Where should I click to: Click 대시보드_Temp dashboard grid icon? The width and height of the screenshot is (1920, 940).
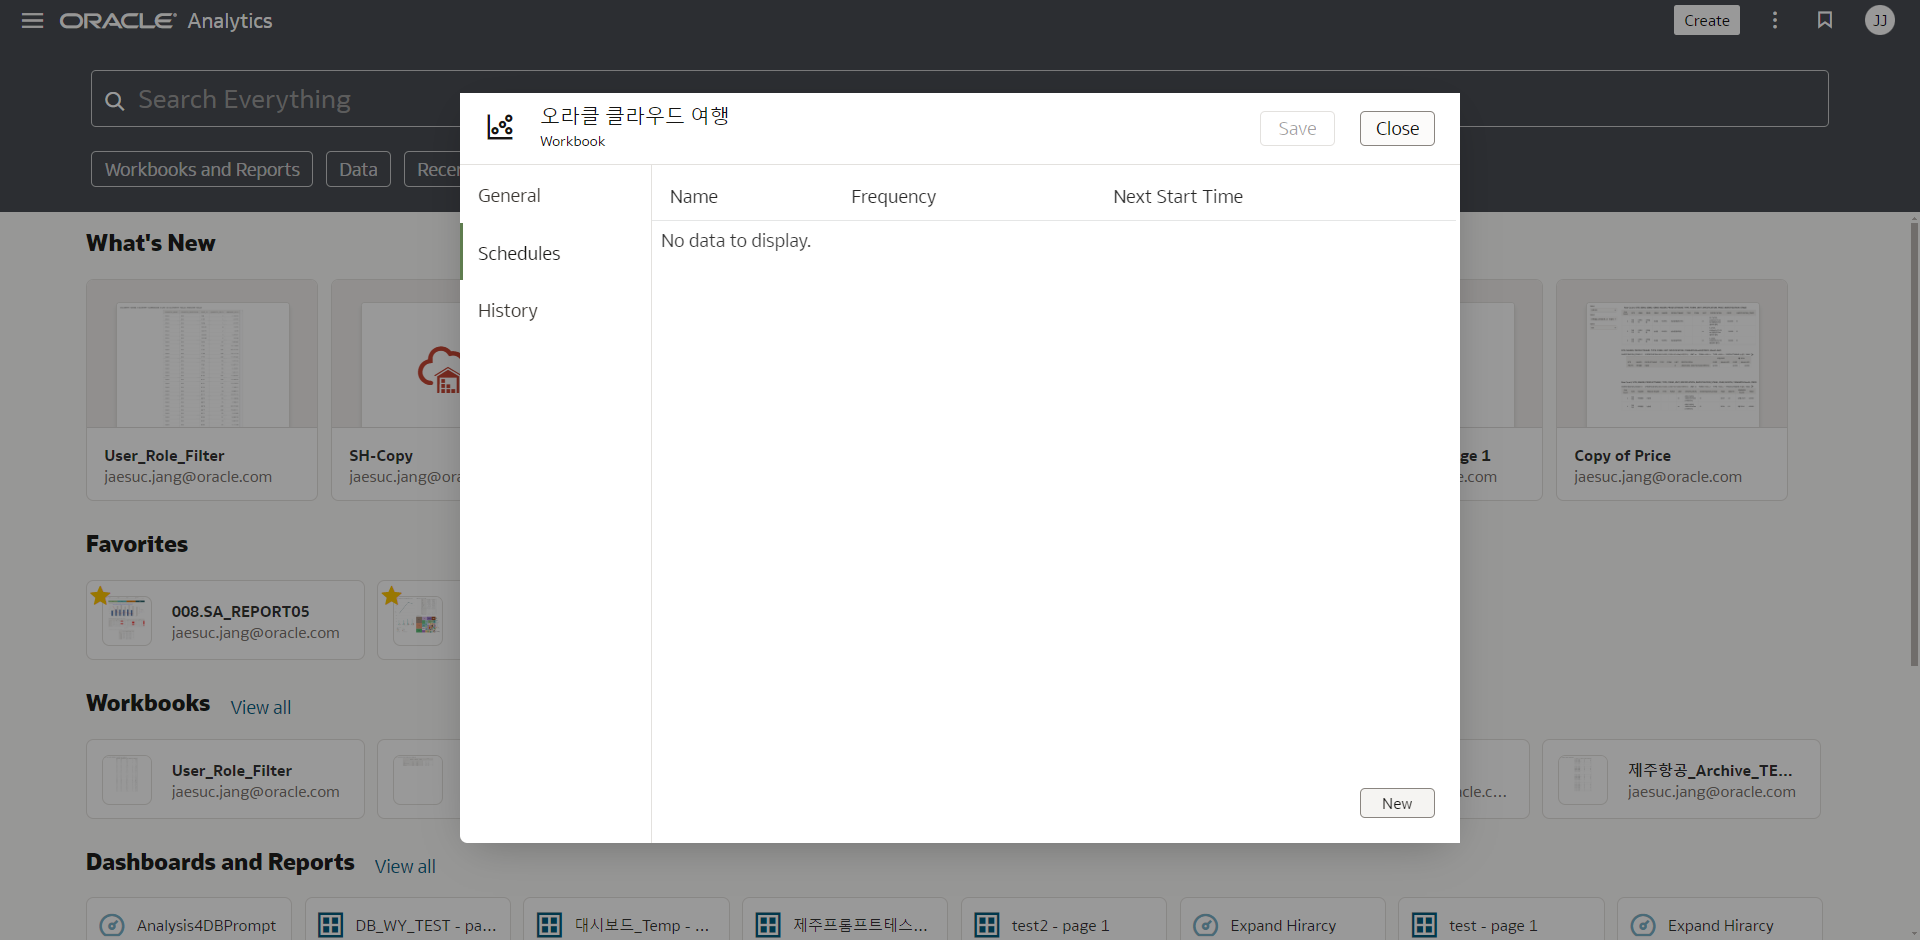550,925
